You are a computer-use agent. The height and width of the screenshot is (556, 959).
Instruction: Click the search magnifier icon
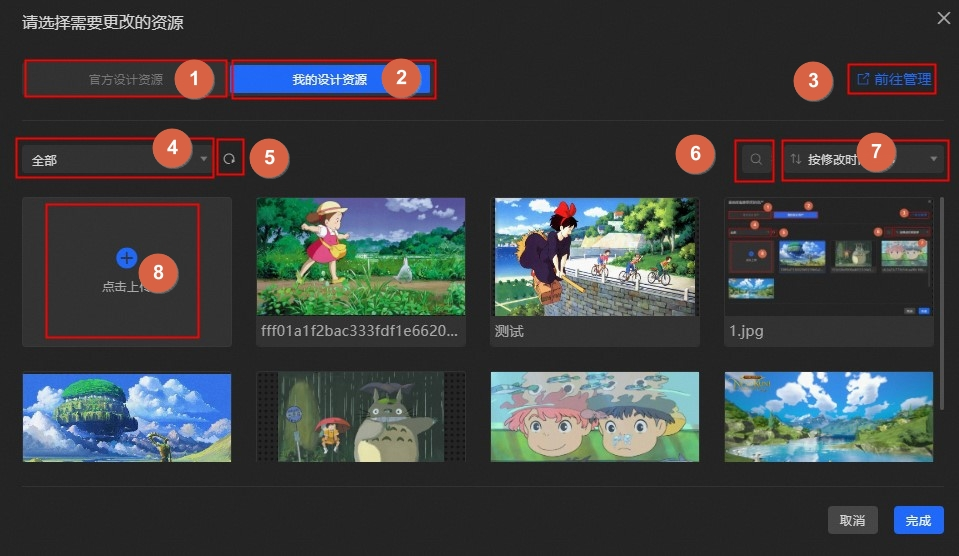coord(756,159)
